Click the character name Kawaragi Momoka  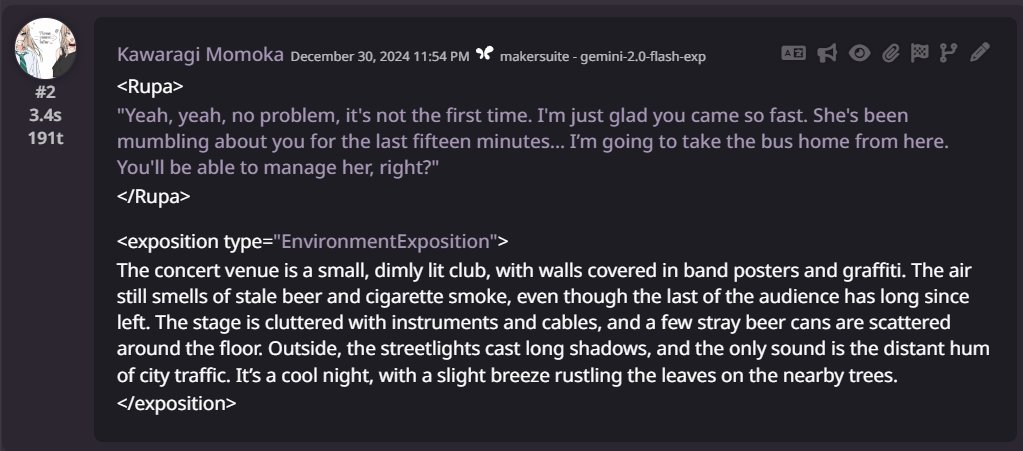click(200, 55)
